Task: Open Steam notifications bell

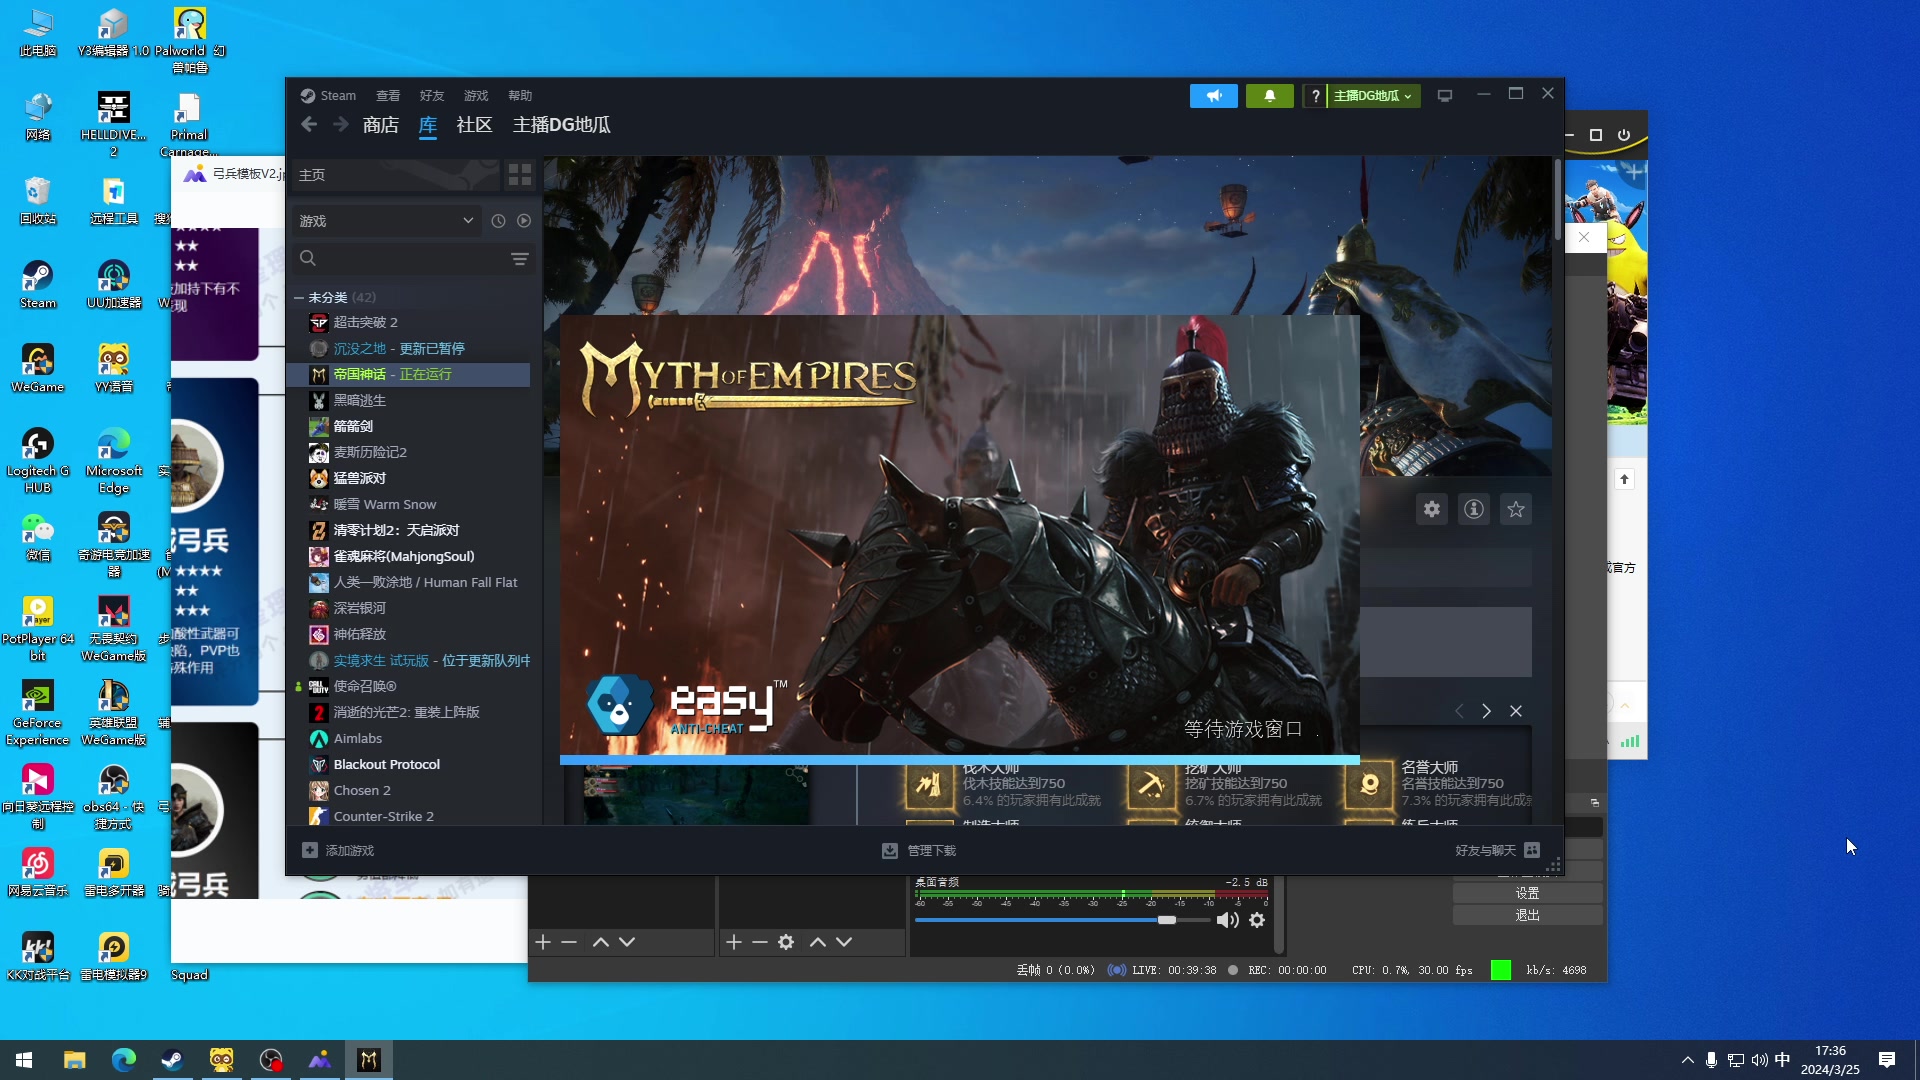Action: pyautogui.click(x=1269, y=96)
